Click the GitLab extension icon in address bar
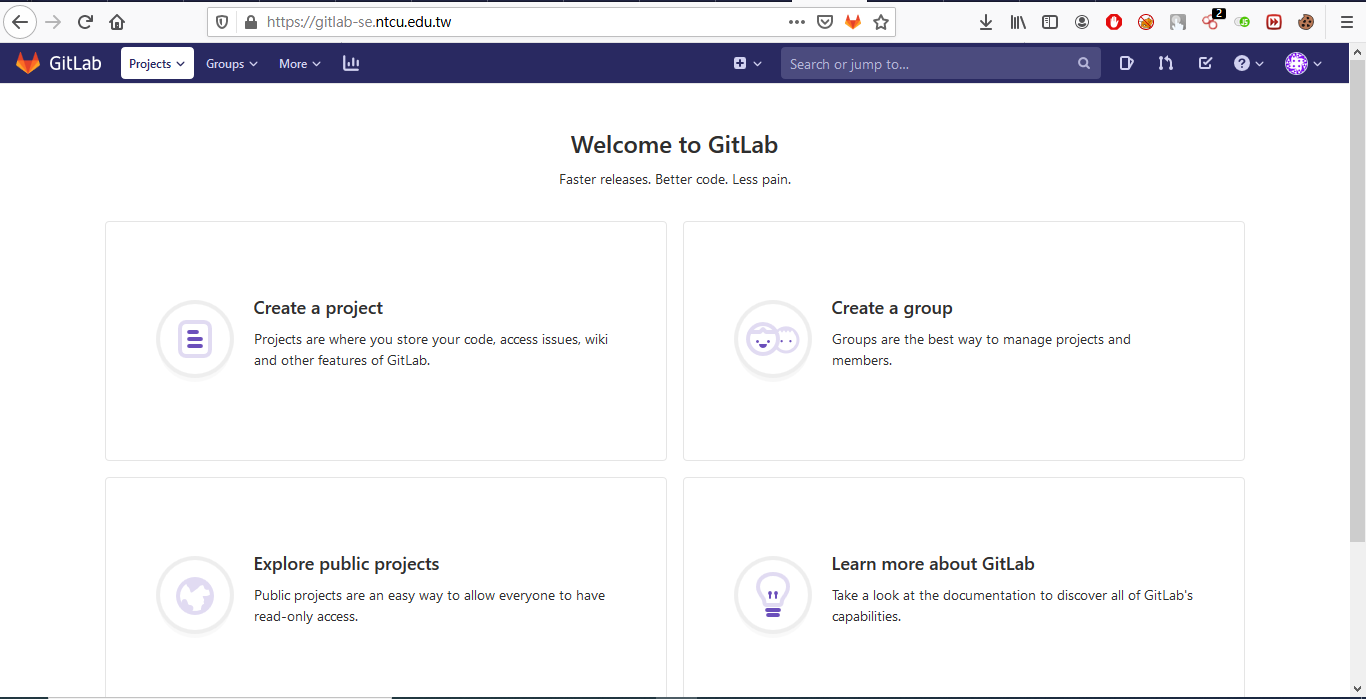Viewport: 1366px width, 699px height. point(853,22)
